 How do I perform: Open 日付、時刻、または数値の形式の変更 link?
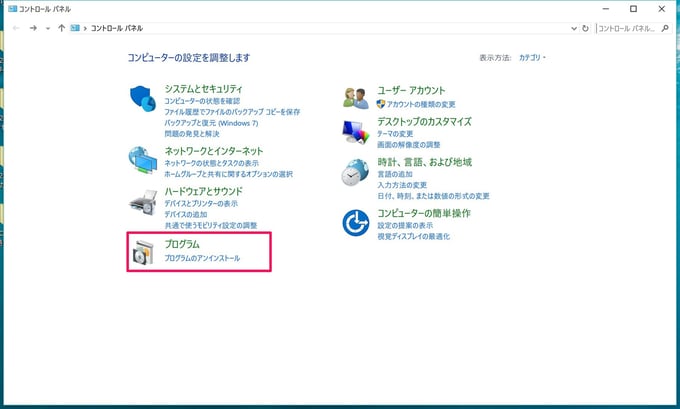click(433, 196)
